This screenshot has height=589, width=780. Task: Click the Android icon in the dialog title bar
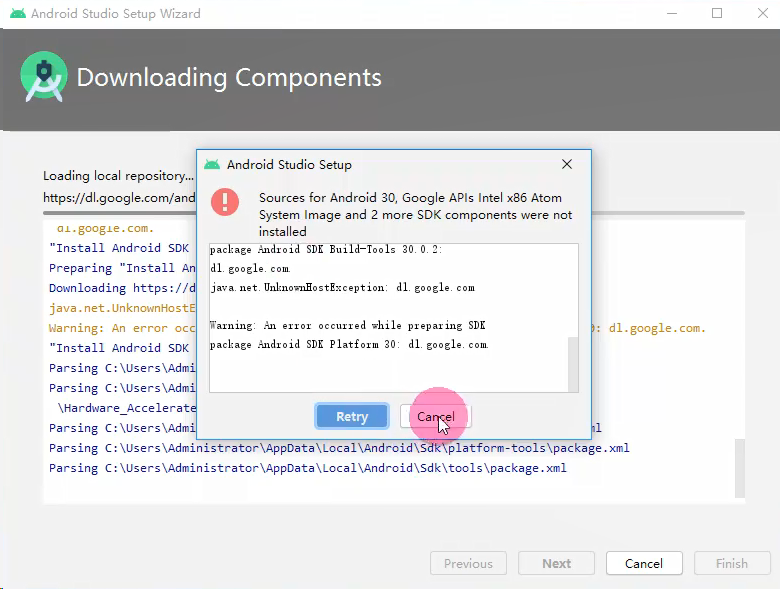[x=212, y=165]
